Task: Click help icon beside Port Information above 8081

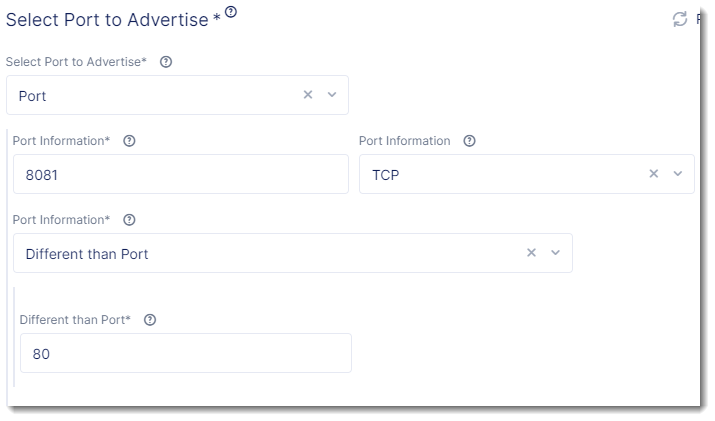Action: 129,141
